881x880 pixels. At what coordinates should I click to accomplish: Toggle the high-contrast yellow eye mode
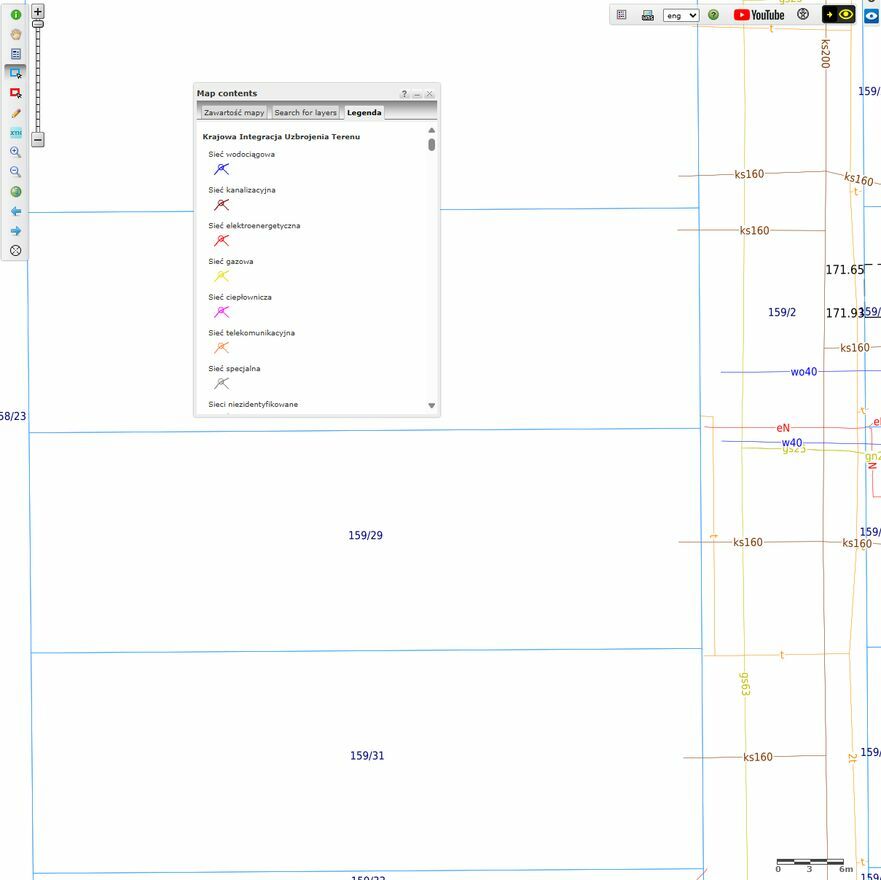click(838, 15)
